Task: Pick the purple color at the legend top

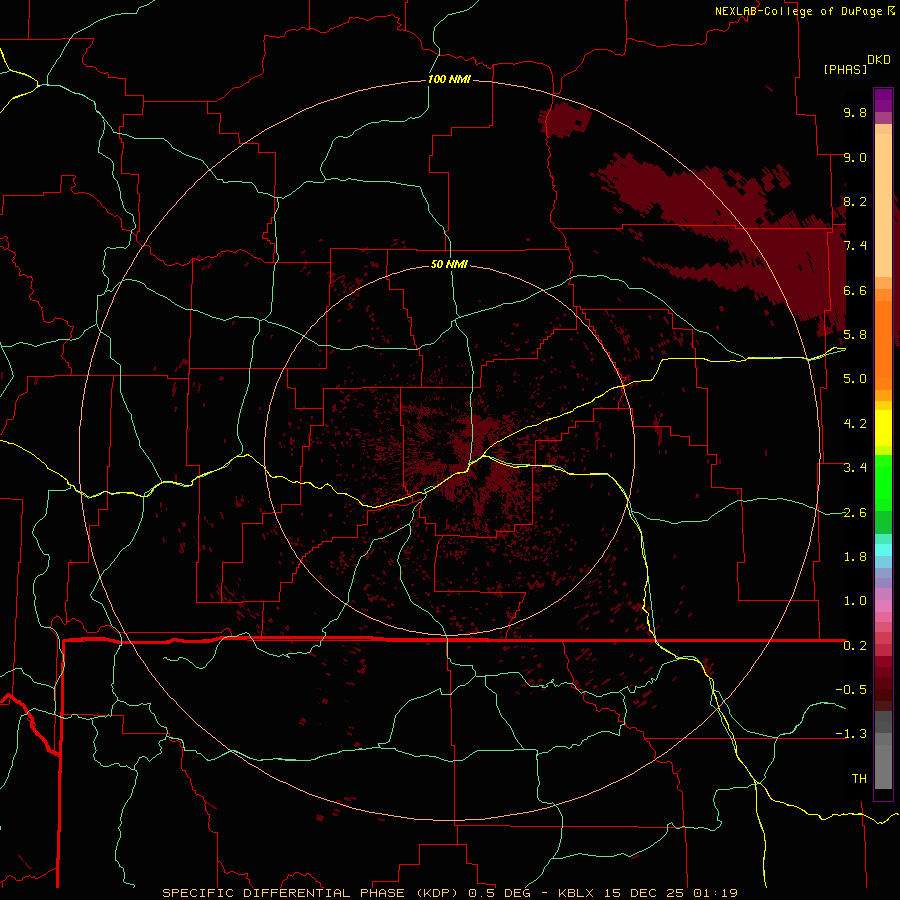Action: click(883, 99)
